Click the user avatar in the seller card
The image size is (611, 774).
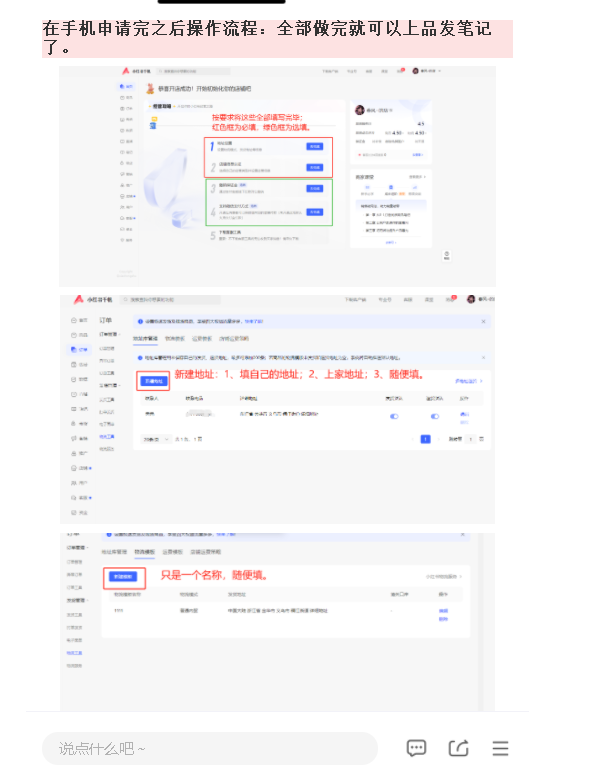coord(362,110)
